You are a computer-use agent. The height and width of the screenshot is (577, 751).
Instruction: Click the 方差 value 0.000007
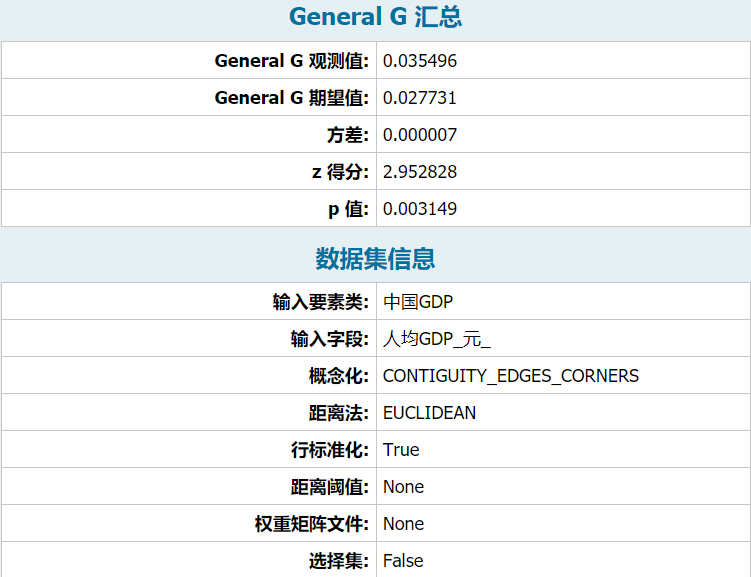coord(420,135)
